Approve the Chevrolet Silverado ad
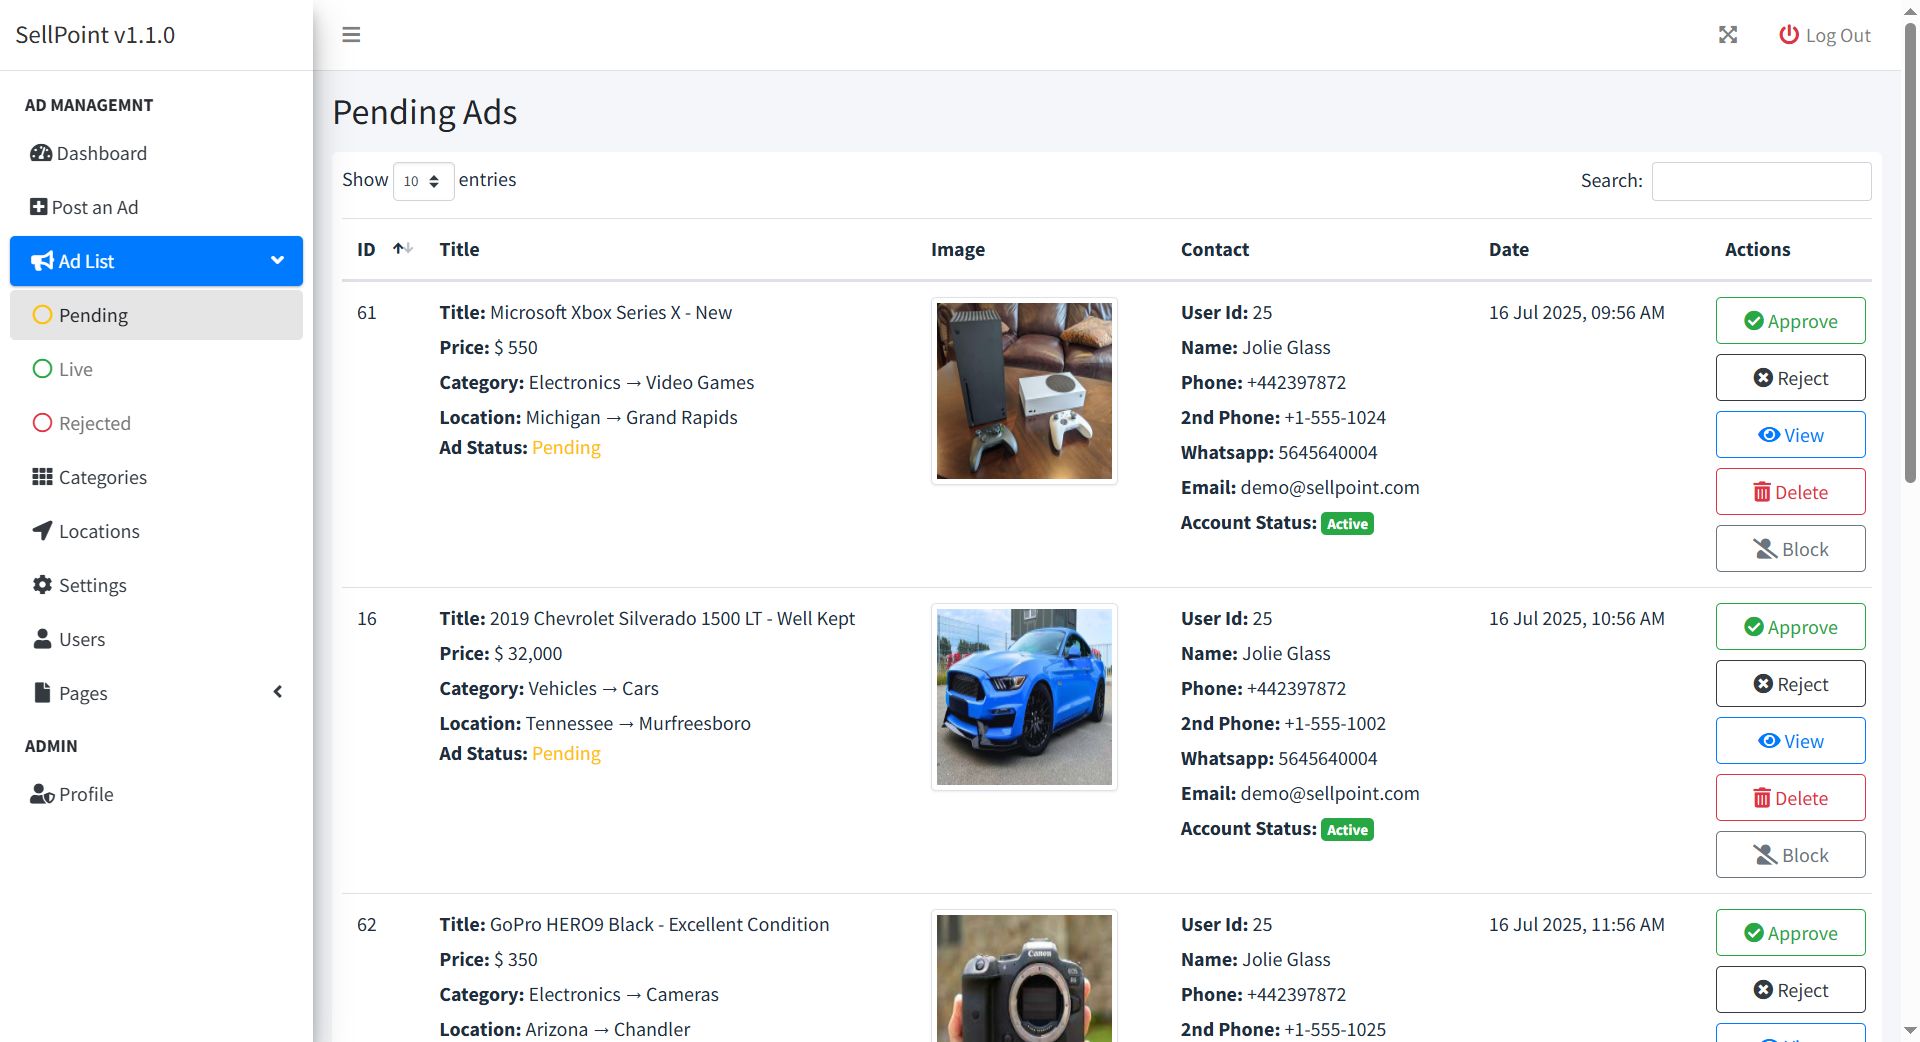 coord(1790,627)
